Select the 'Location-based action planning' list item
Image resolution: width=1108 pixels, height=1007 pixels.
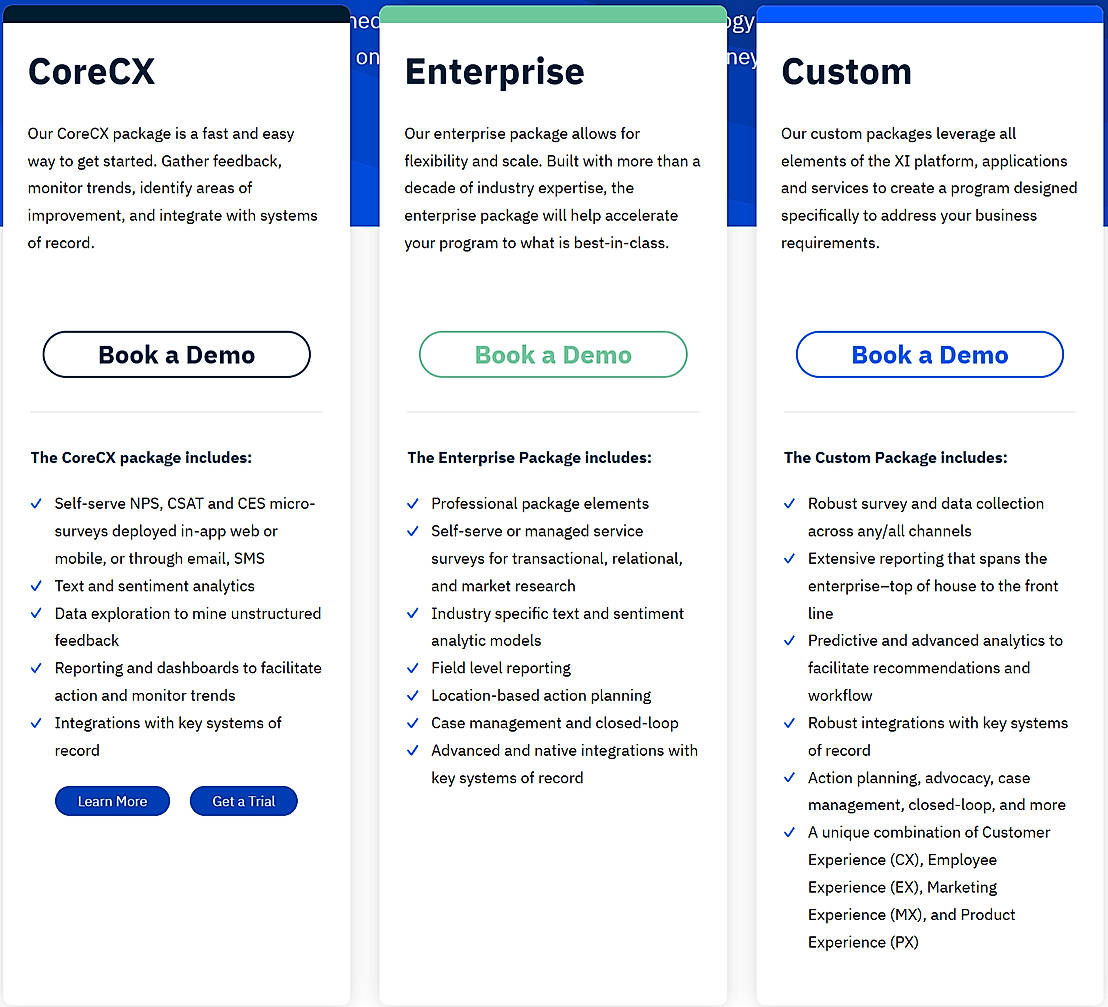click(541, 695)
